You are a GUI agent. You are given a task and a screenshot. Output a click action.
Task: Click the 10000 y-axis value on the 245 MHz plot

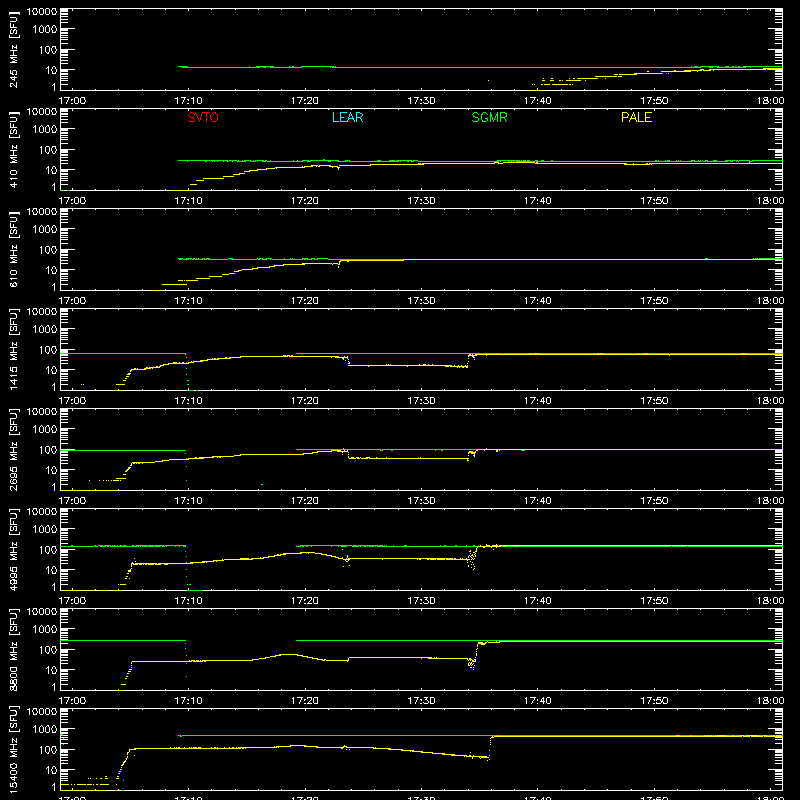point(42,12)
